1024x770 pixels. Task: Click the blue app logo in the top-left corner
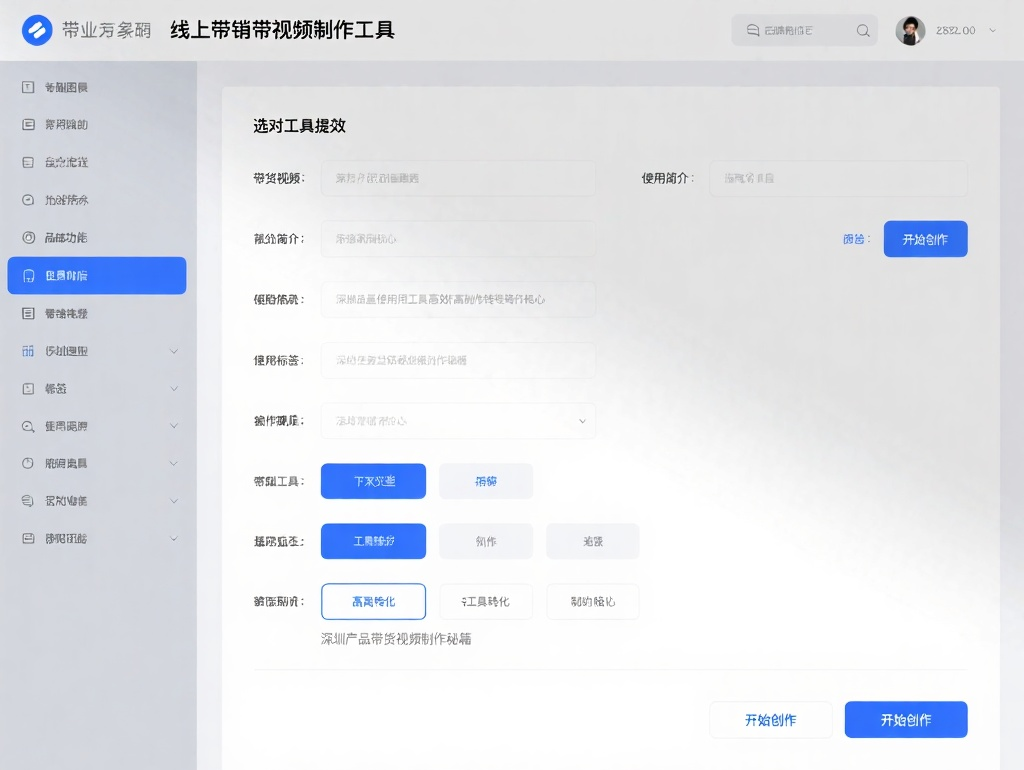(x=37, y=30)
